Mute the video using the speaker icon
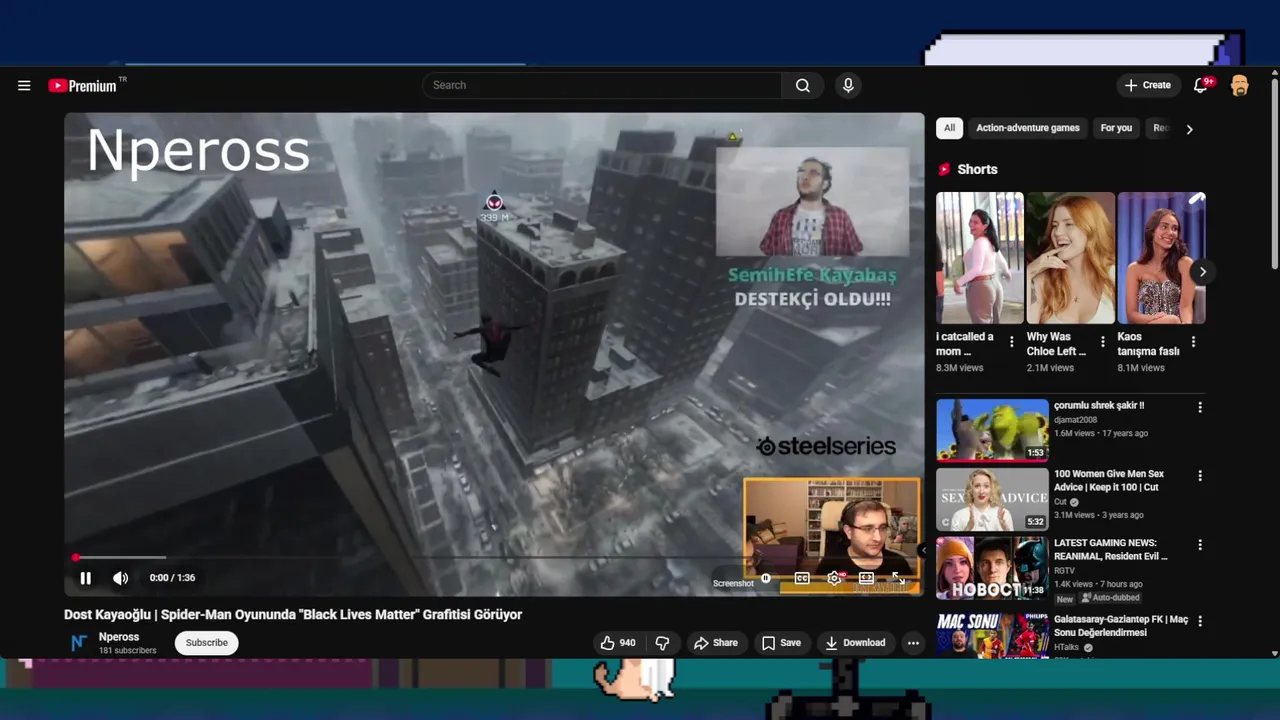Viewport: 1280px width, 720px height. pos(120,578)
